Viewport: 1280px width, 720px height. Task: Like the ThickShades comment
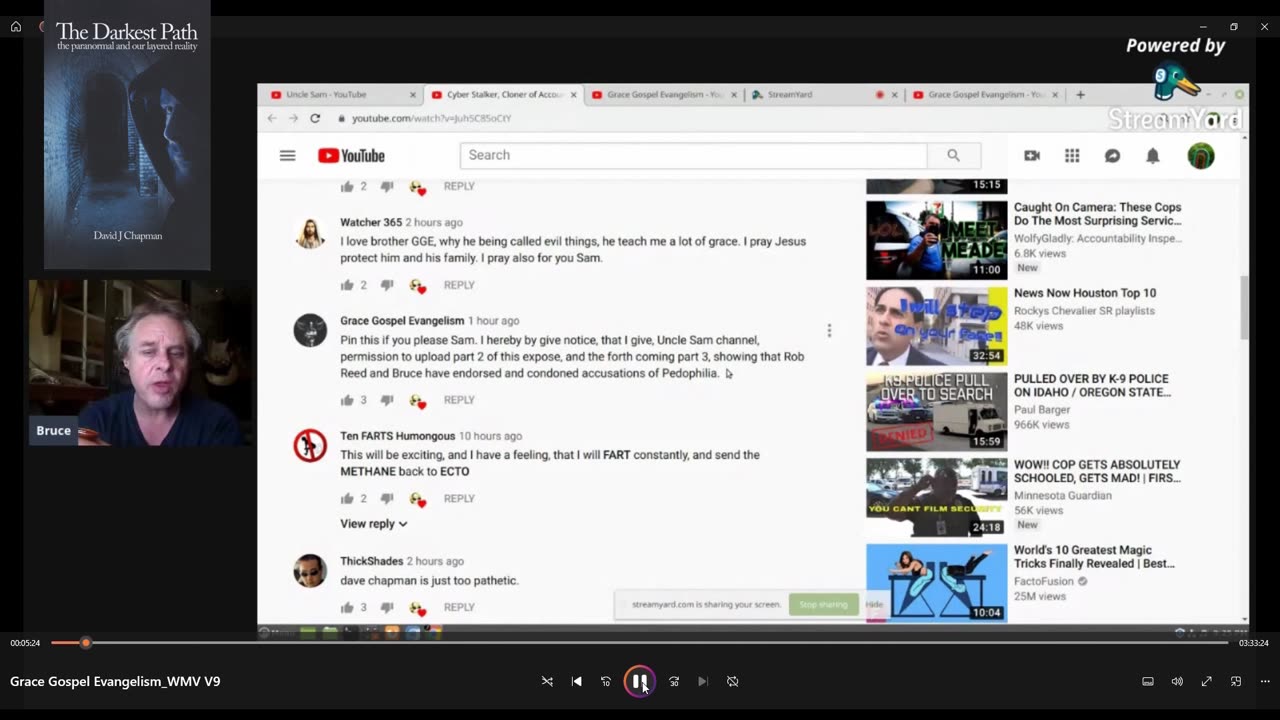point(347,607)
